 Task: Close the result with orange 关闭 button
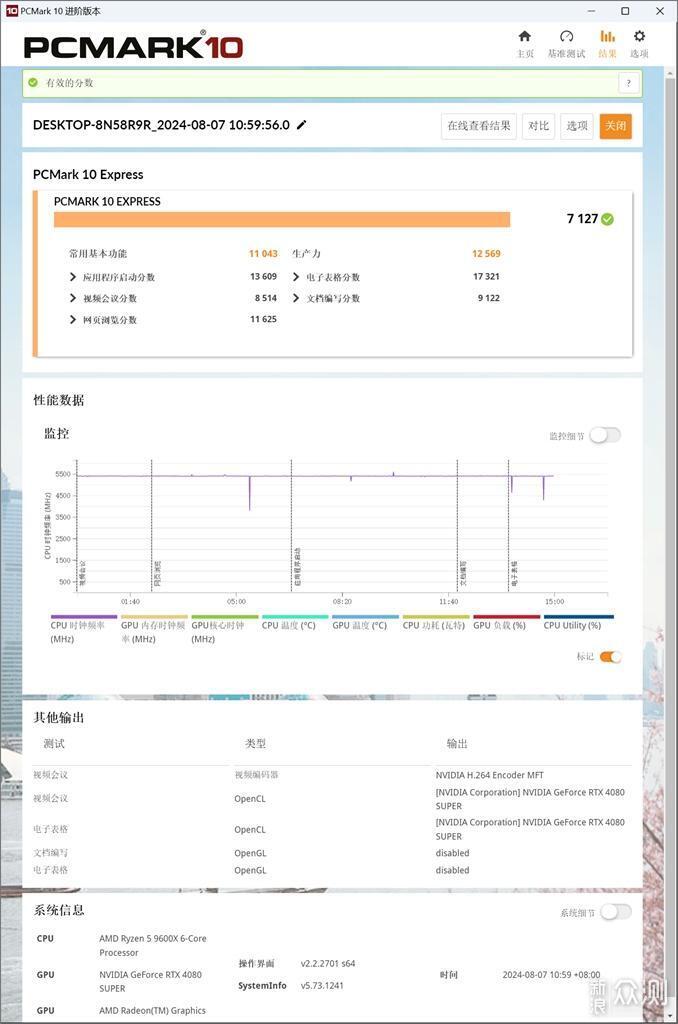(615, 125)
